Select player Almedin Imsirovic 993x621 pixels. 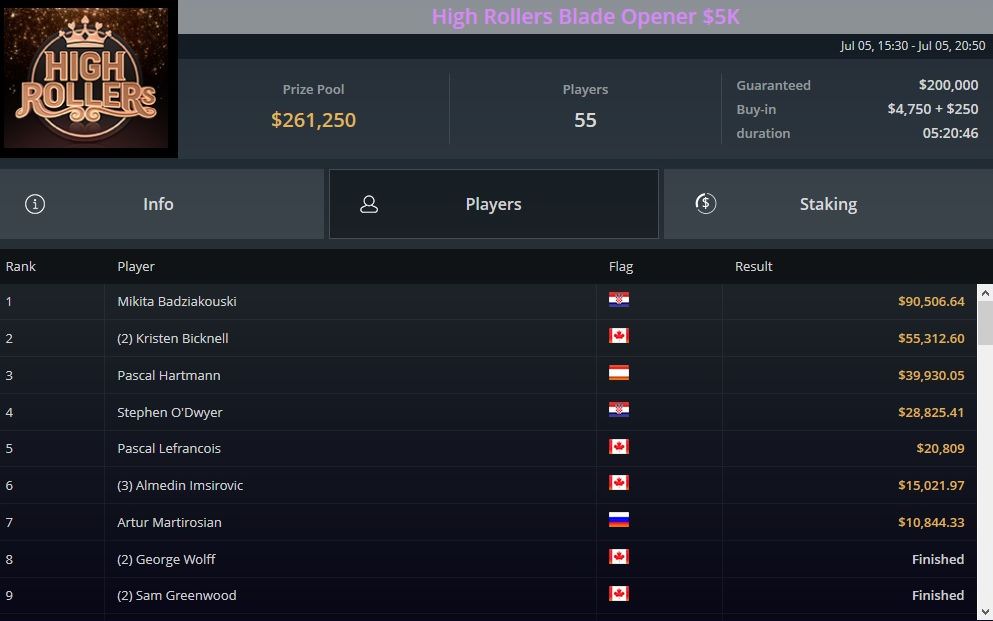(180, 485)
